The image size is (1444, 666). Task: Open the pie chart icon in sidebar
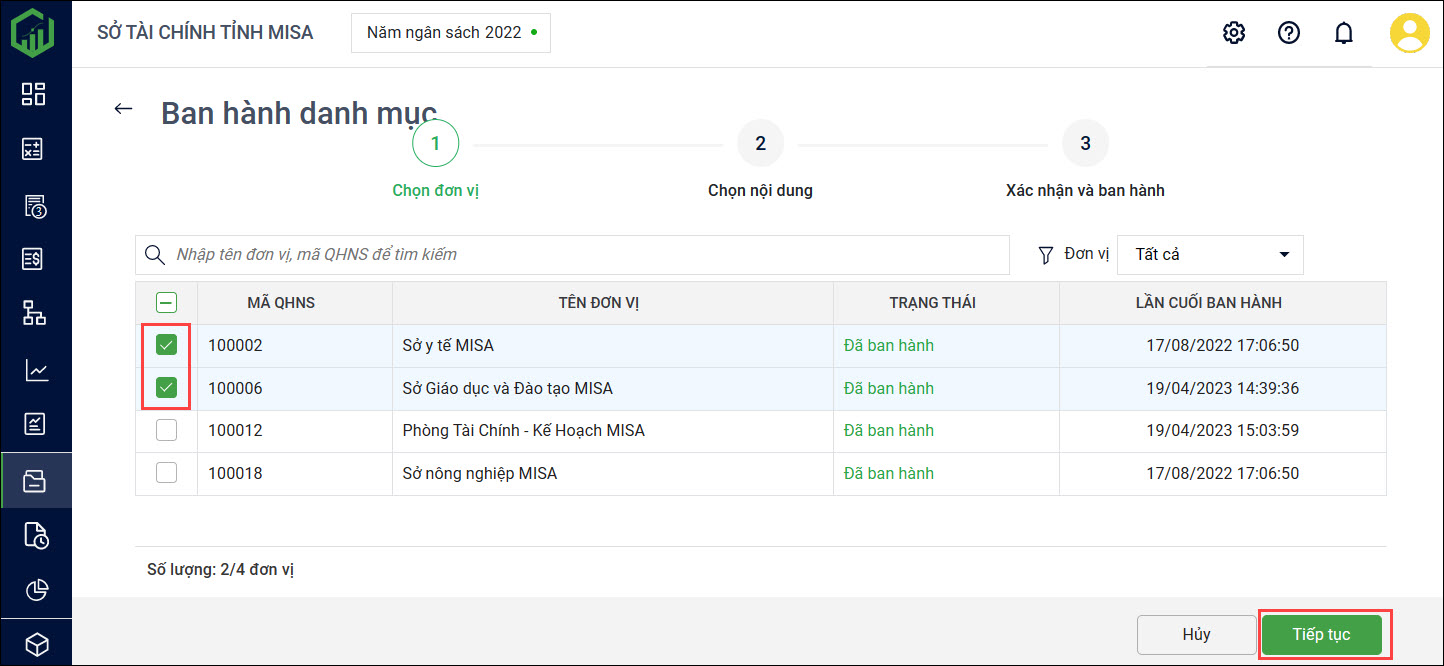click(x=36, y=590)
